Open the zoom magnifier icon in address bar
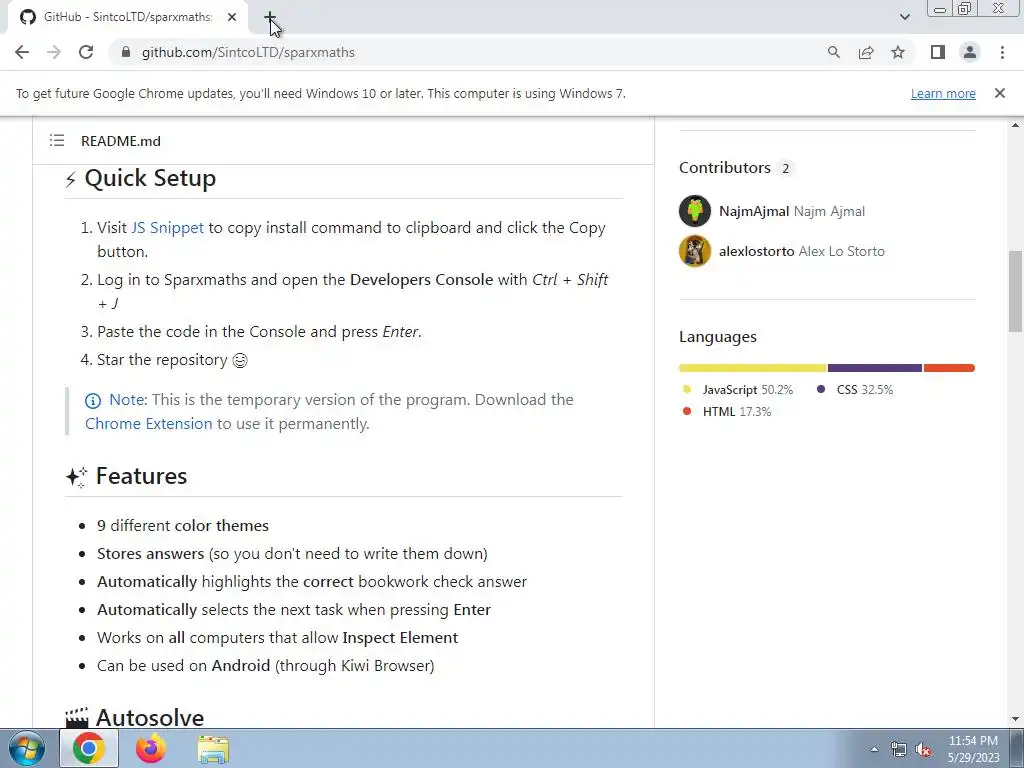 pos(833,52)
